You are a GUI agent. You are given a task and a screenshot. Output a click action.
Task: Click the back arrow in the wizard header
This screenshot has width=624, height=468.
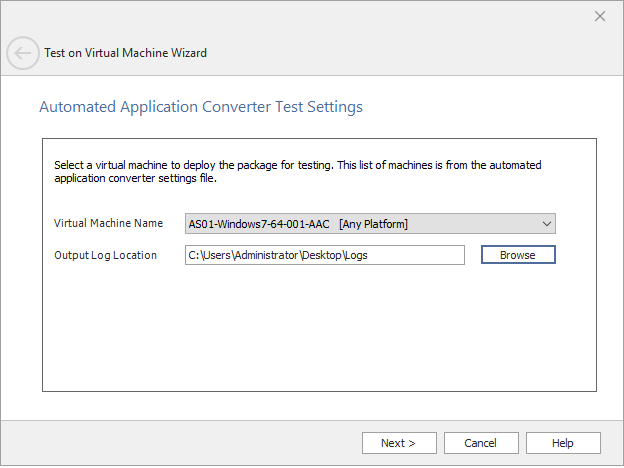tap(22, 53)
